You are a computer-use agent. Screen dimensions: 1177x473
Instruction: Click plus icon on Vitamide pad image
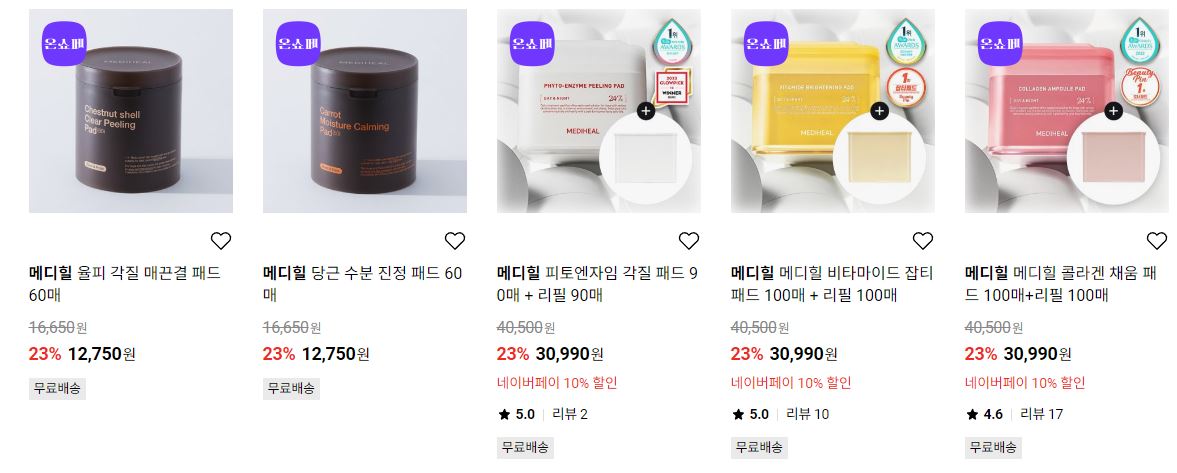pyautogui.click(x=880, y=112)
